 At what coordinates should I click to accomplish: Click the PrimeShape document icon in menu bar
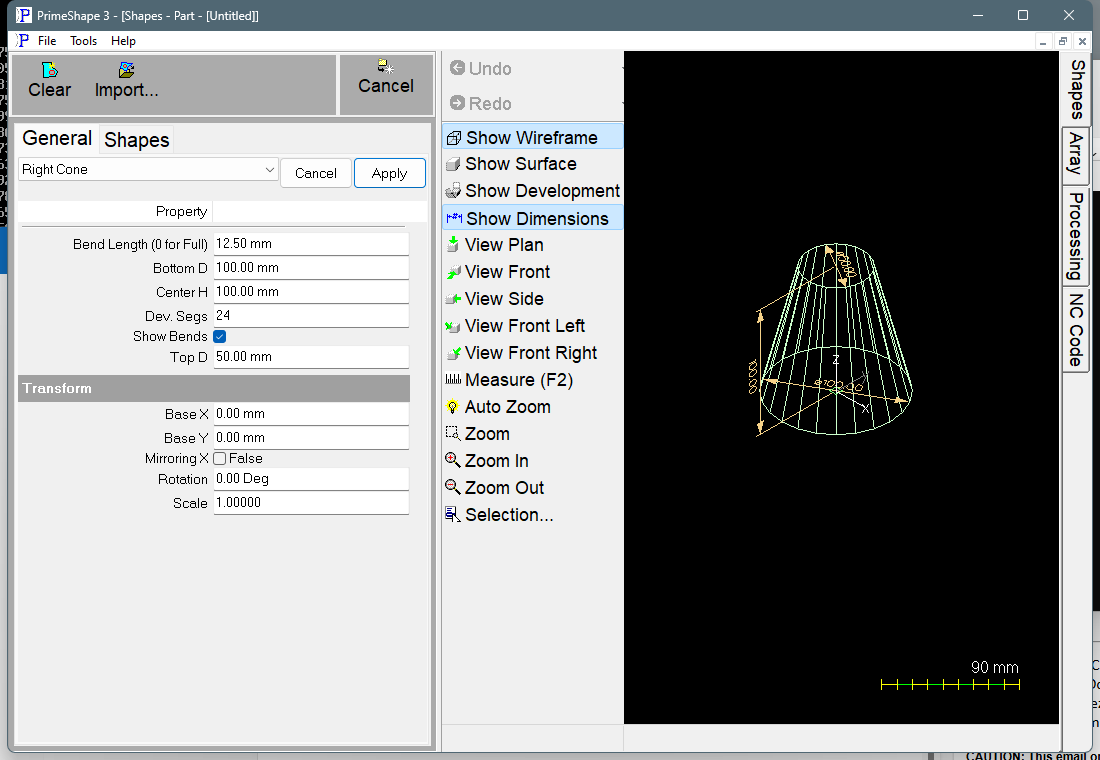click(23, 41)
